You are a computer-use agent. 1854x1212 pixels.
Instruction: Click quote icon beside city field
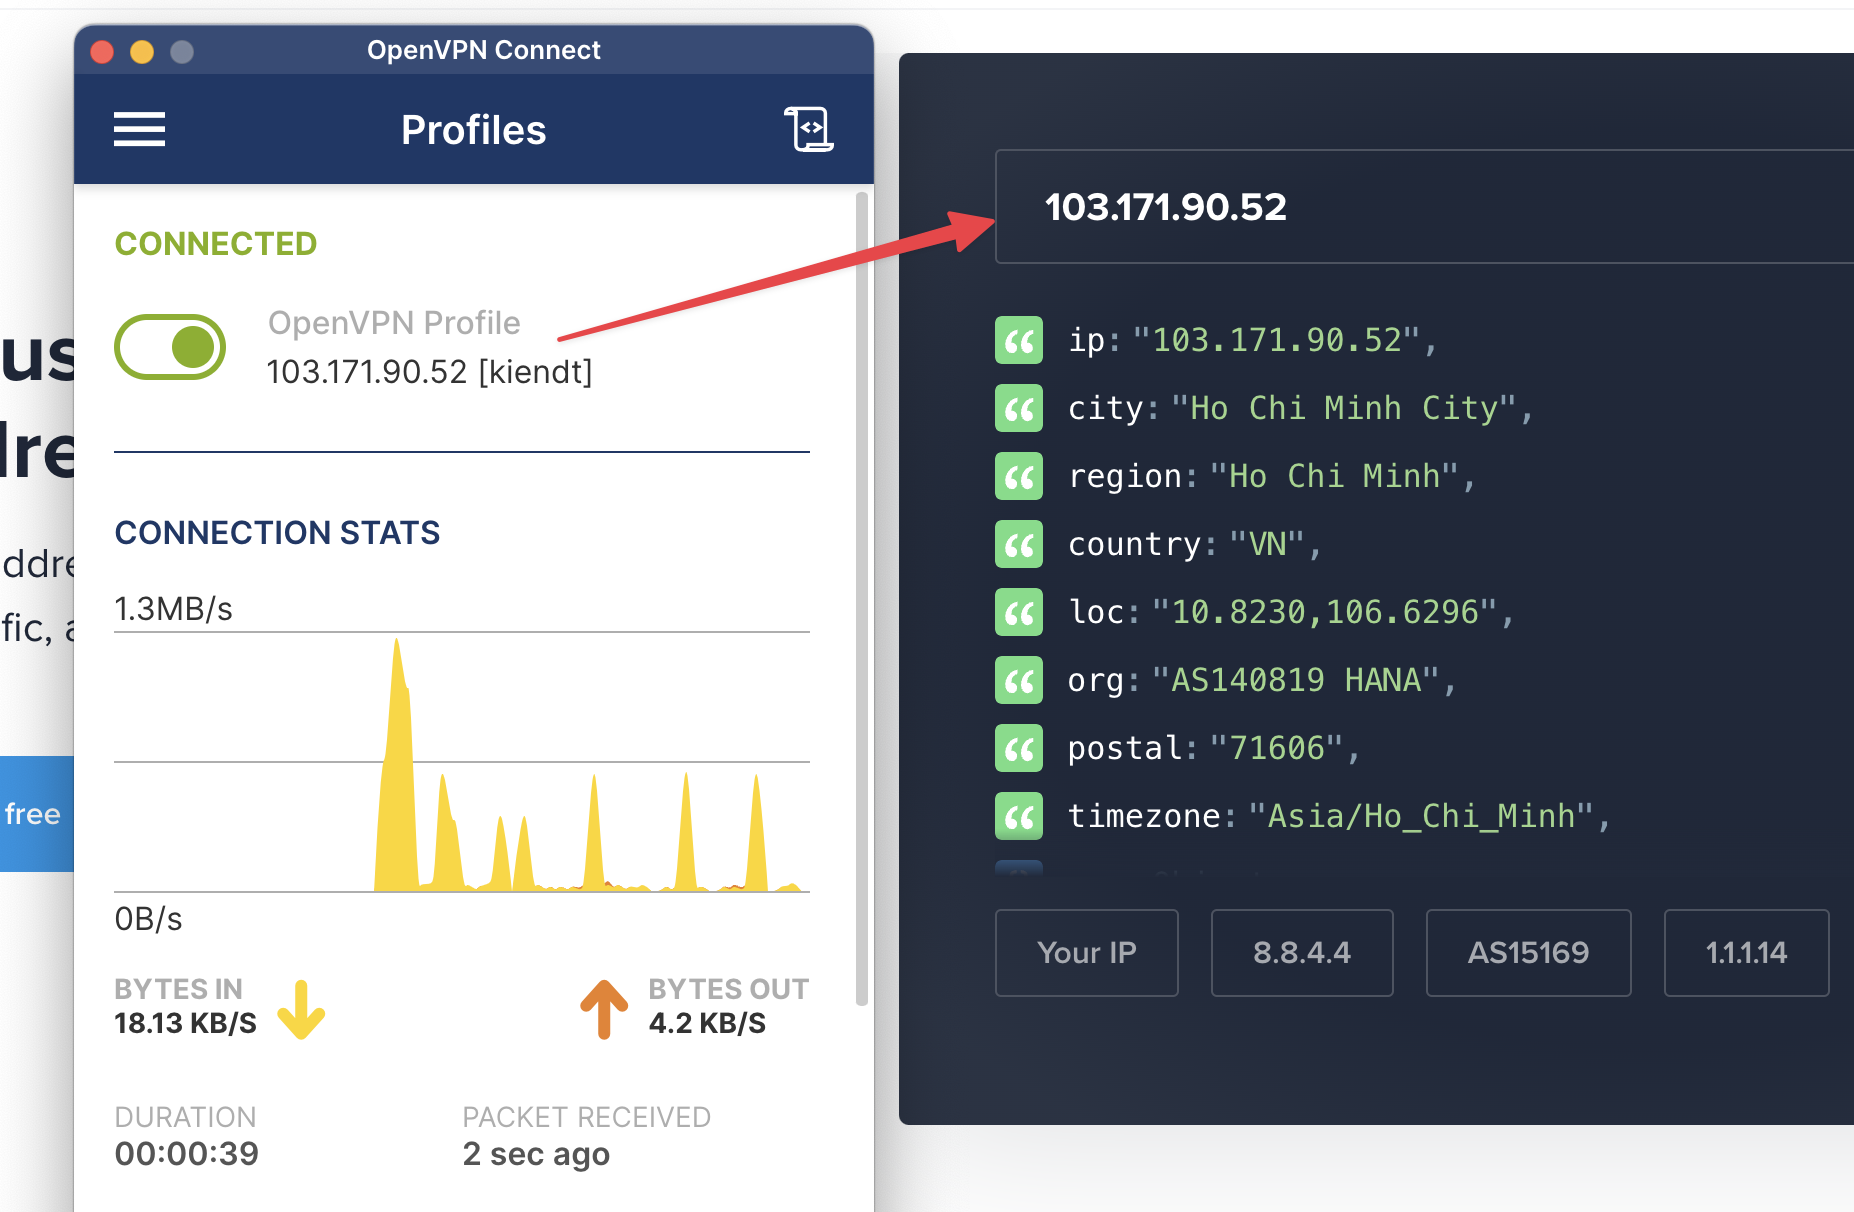point(1019,408)
